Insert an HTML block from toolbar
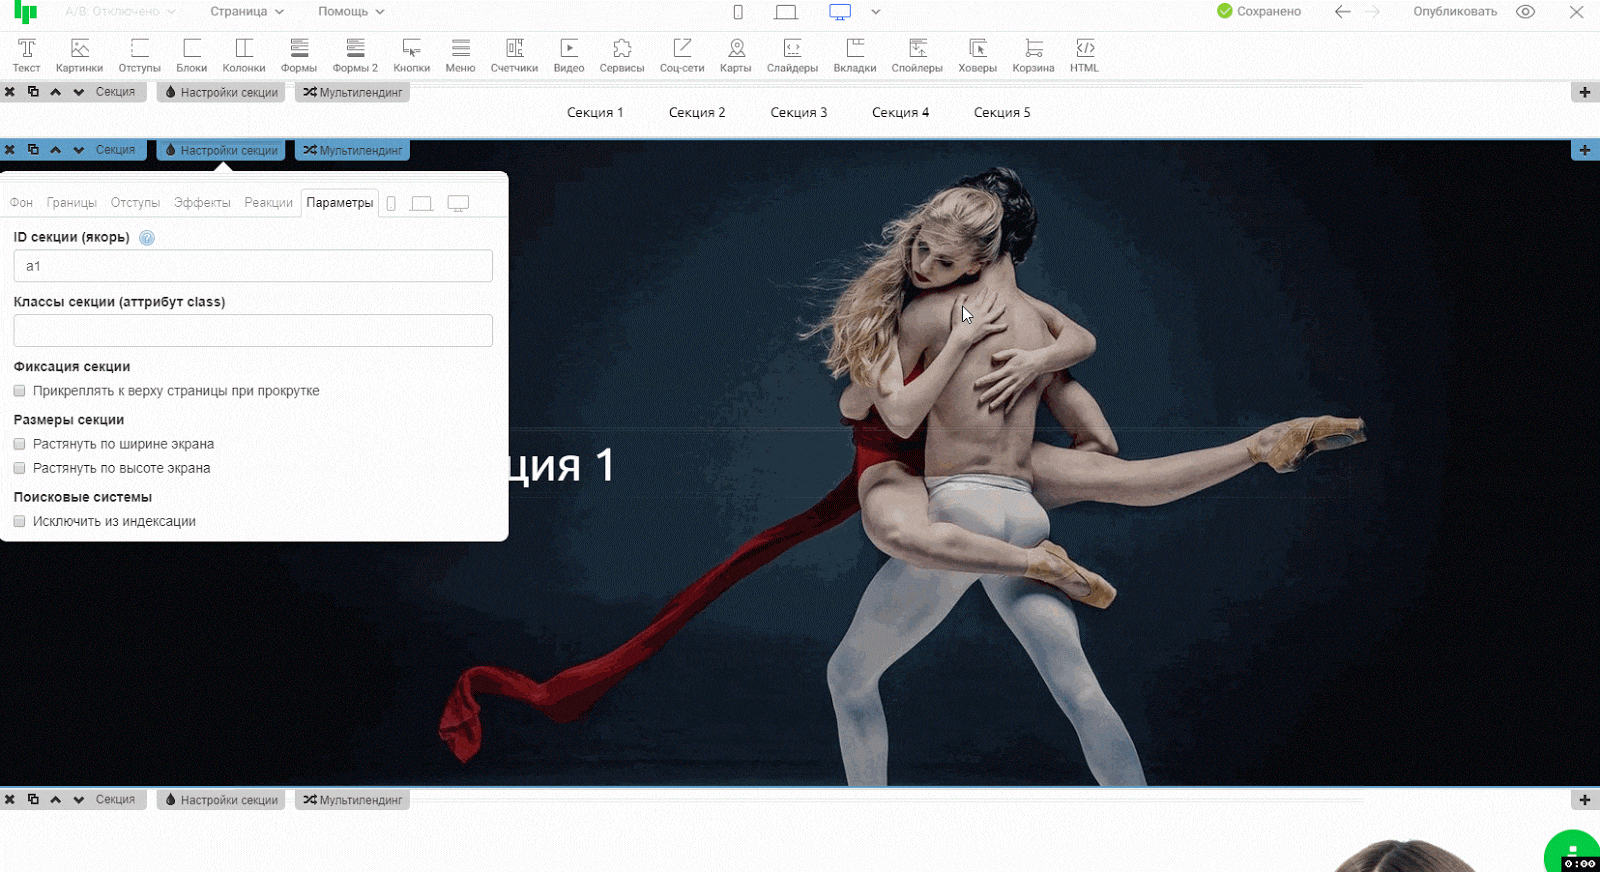This screenshot has height=872, width=1600. pyautogui.click(x=1084, y=55)
